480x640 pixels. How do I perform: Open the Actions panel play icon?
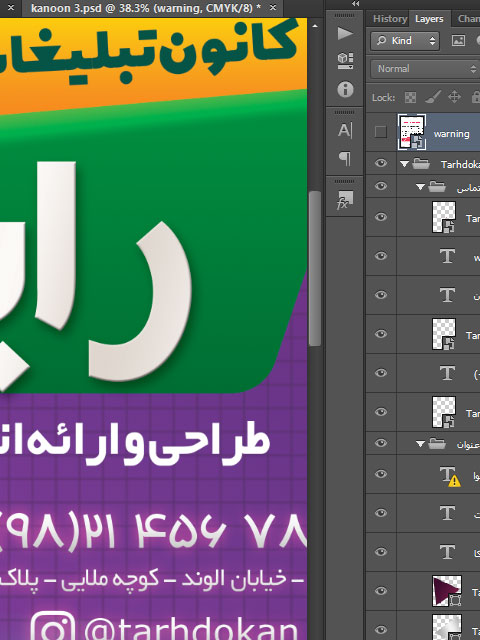(345, 33)
